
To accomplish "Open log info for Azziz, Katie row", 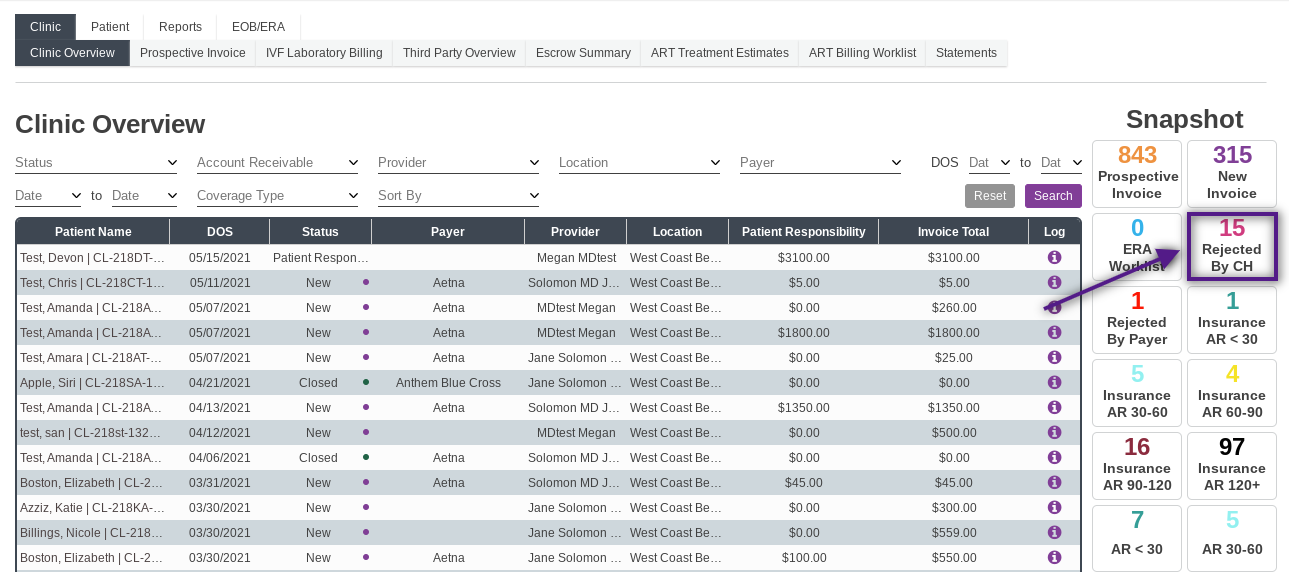I will coord(1054,507).
